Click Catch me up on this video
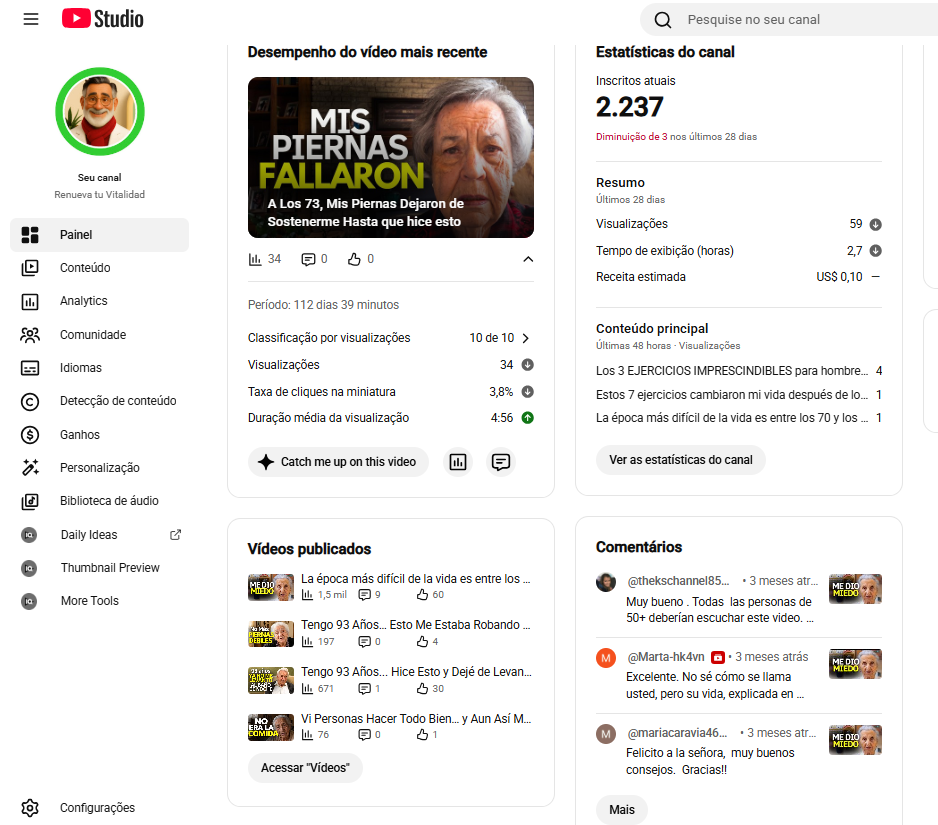This screenshot has height=825, width=938. pyautogui.click(x=338, y=462)
